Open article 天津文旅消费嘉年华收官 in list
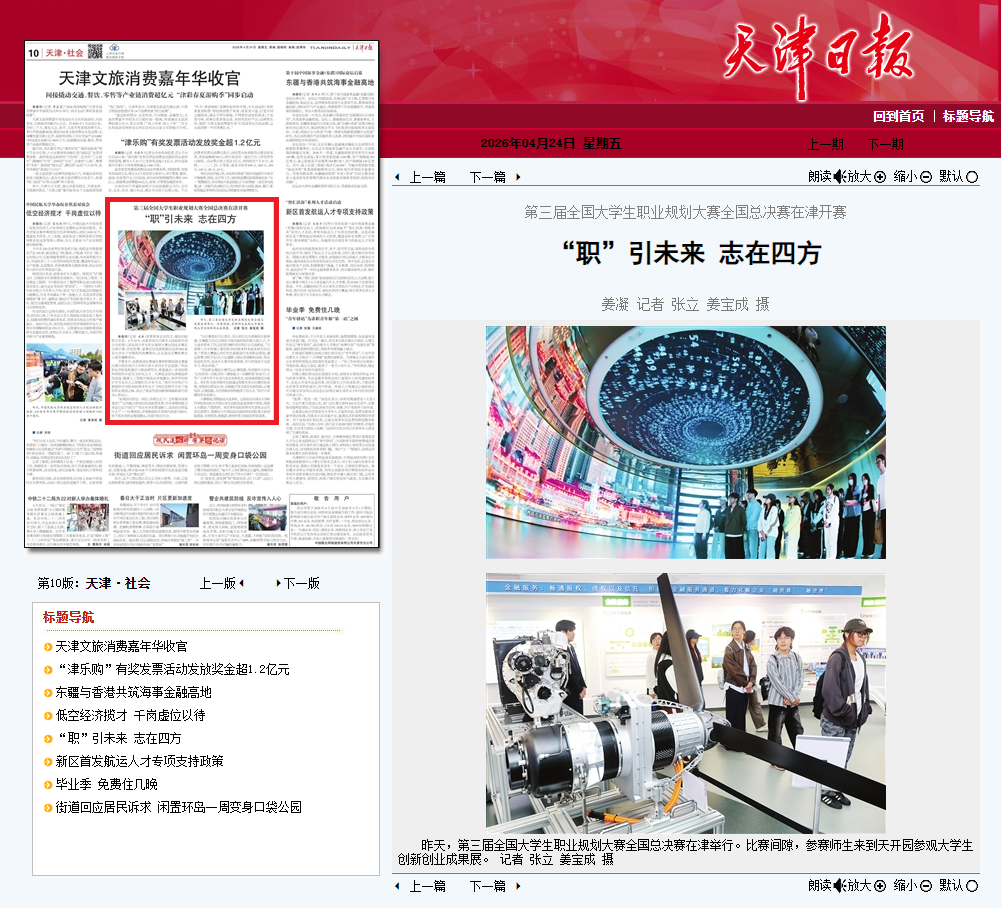The image size is (1002, 908). (121, 647)
